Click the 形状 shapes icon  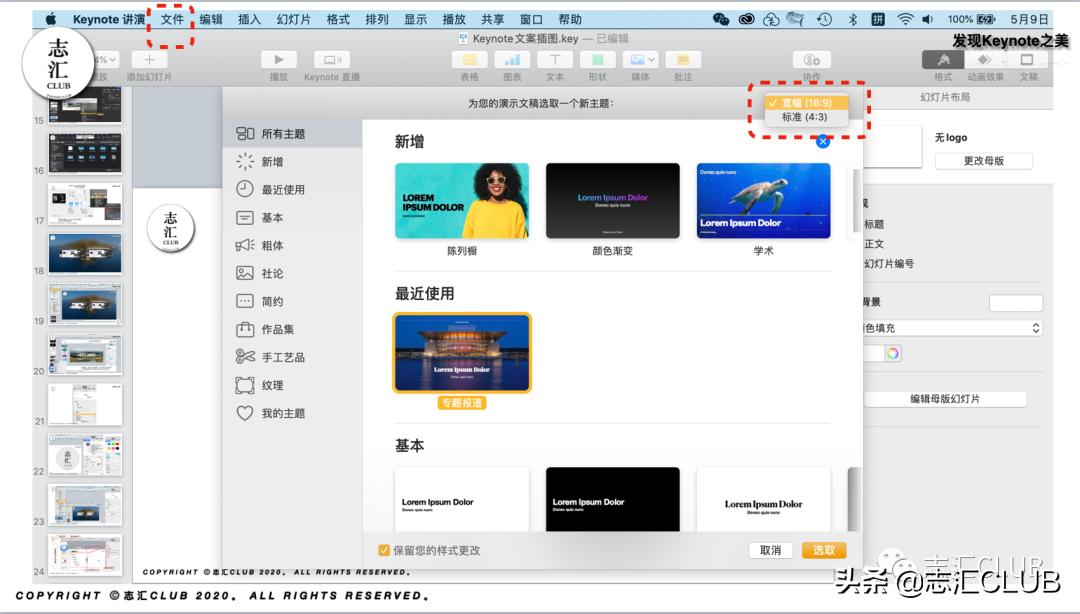[596, 60]
